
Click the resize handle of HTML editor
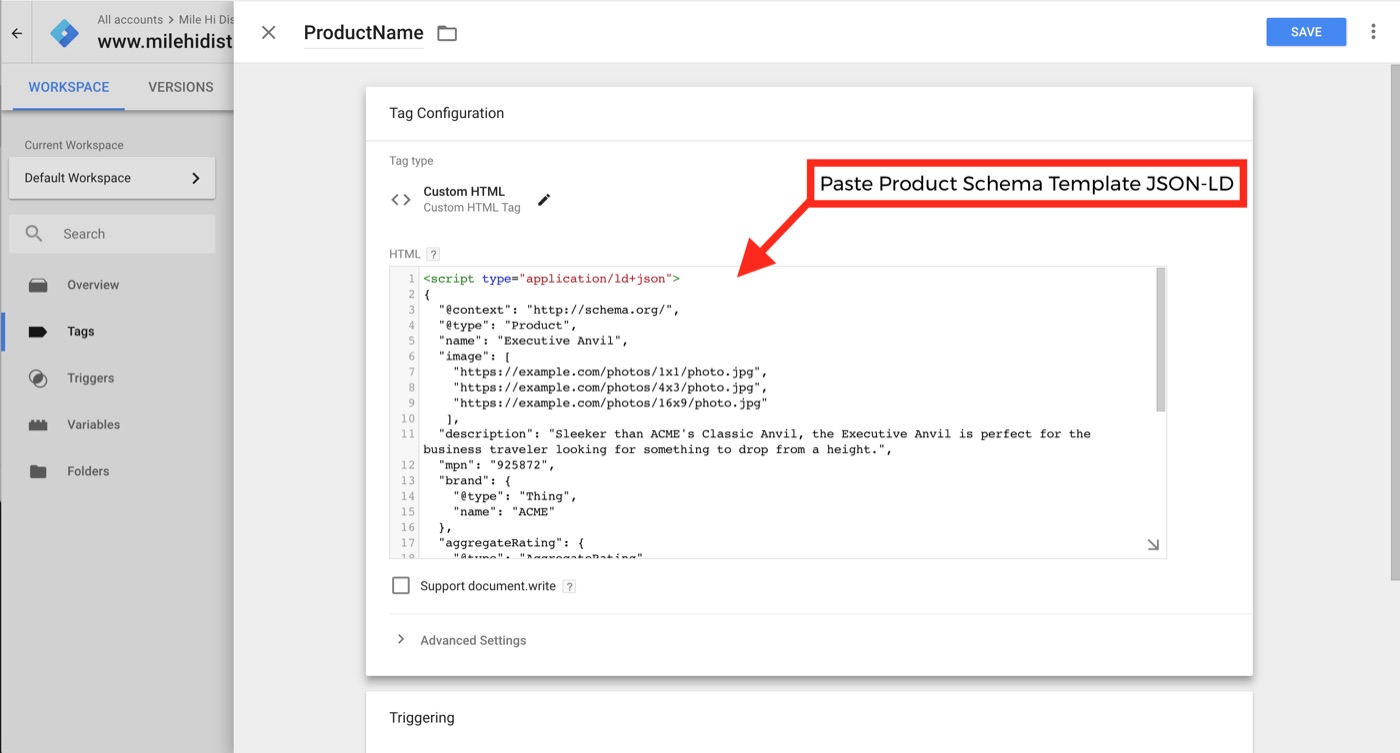coord(1153,544)
